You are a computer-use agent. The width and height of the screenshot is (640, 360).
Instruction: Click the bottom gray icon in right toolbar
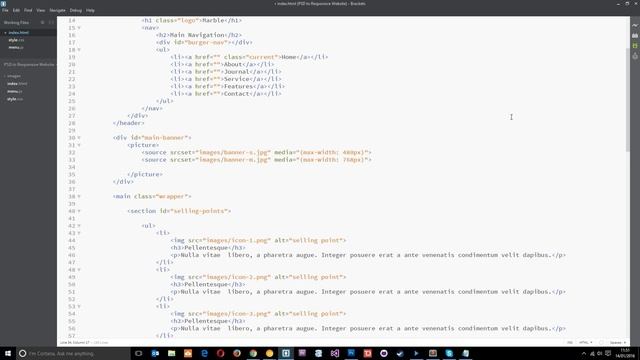click(635, 56)
